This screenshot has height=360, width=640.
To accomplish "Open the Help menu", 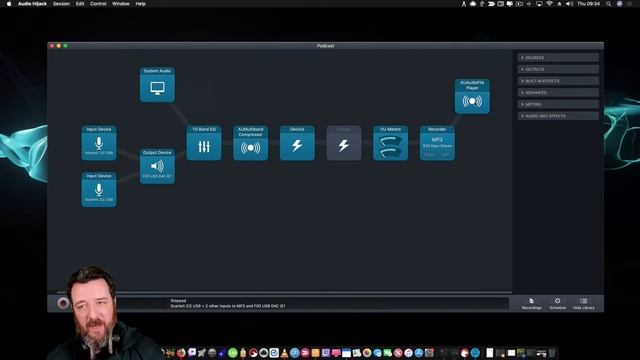I will point(140,4).
